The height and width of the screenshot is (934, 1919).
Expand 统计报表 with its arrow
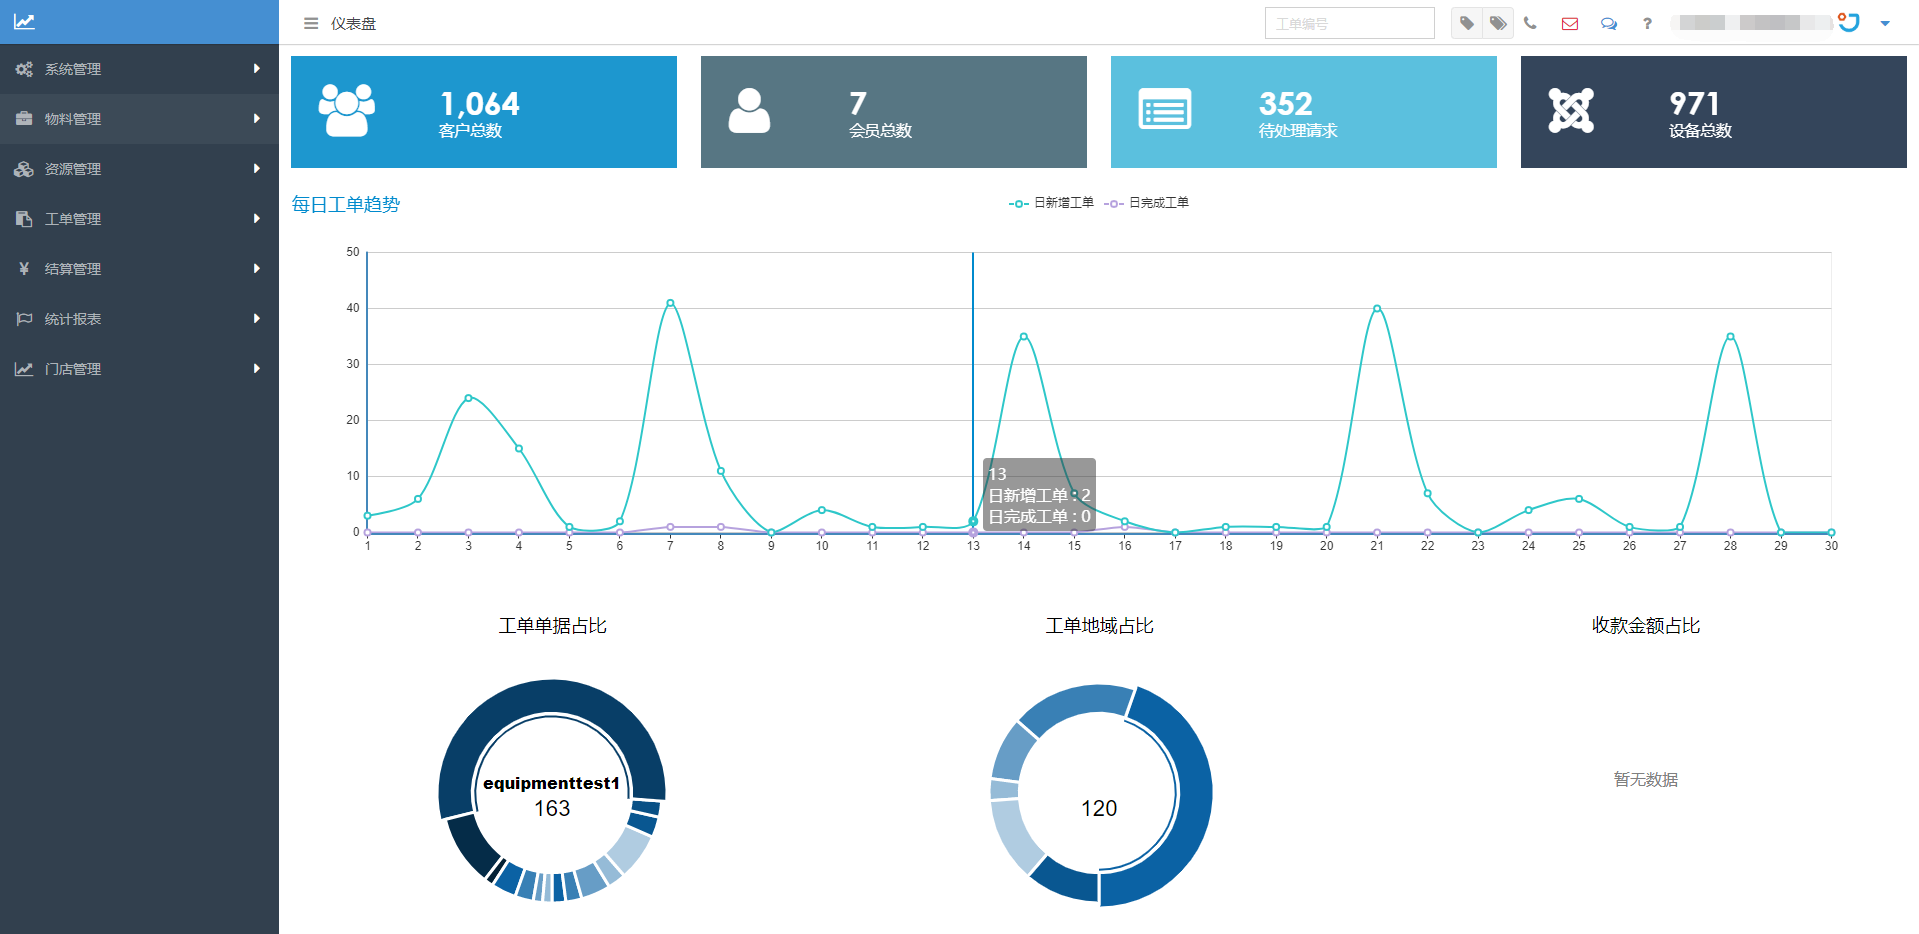257,319
